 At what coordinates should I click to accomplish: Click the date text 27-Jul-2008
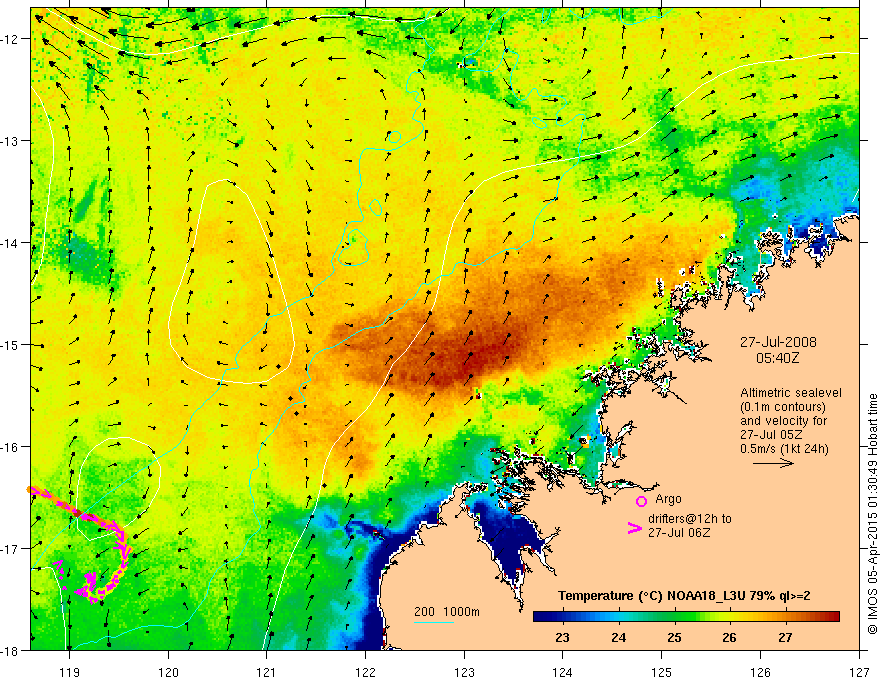click(x=778, y=342)
